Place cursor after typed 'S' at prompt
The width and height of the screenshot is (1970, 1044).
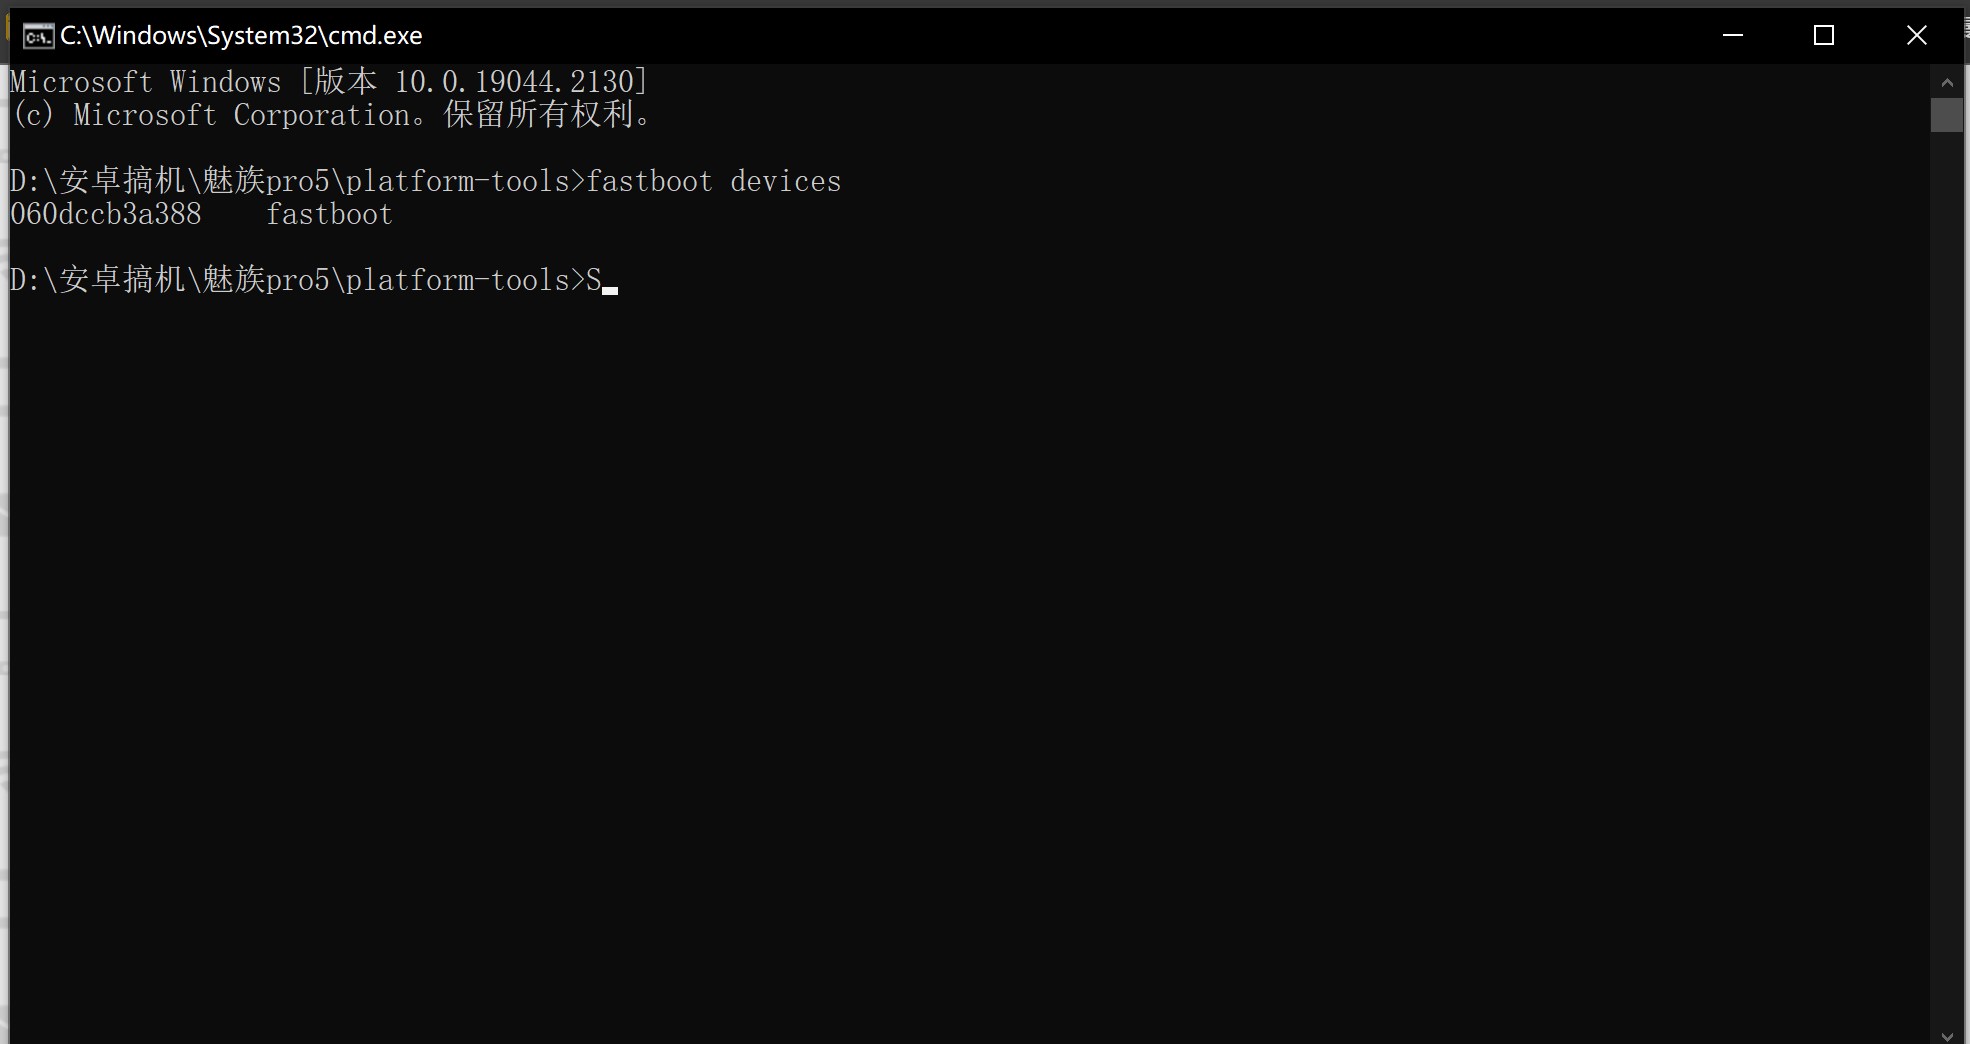click(x=610, y=280)
